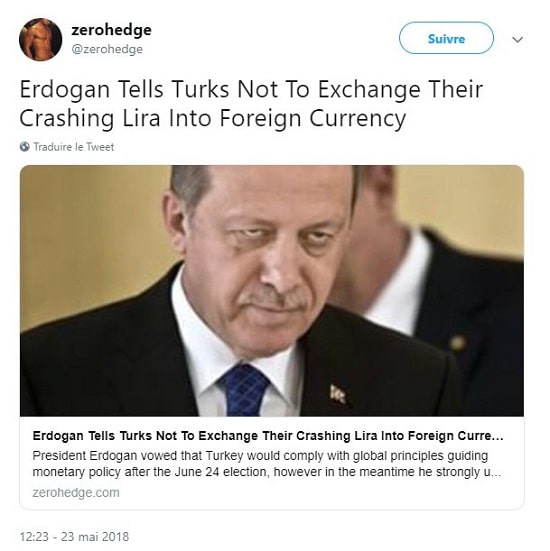Image resolution: width=550 pixels, height=551 pixels.
Task: Click the blue tie in the card image
Action: tap(244, 390)
